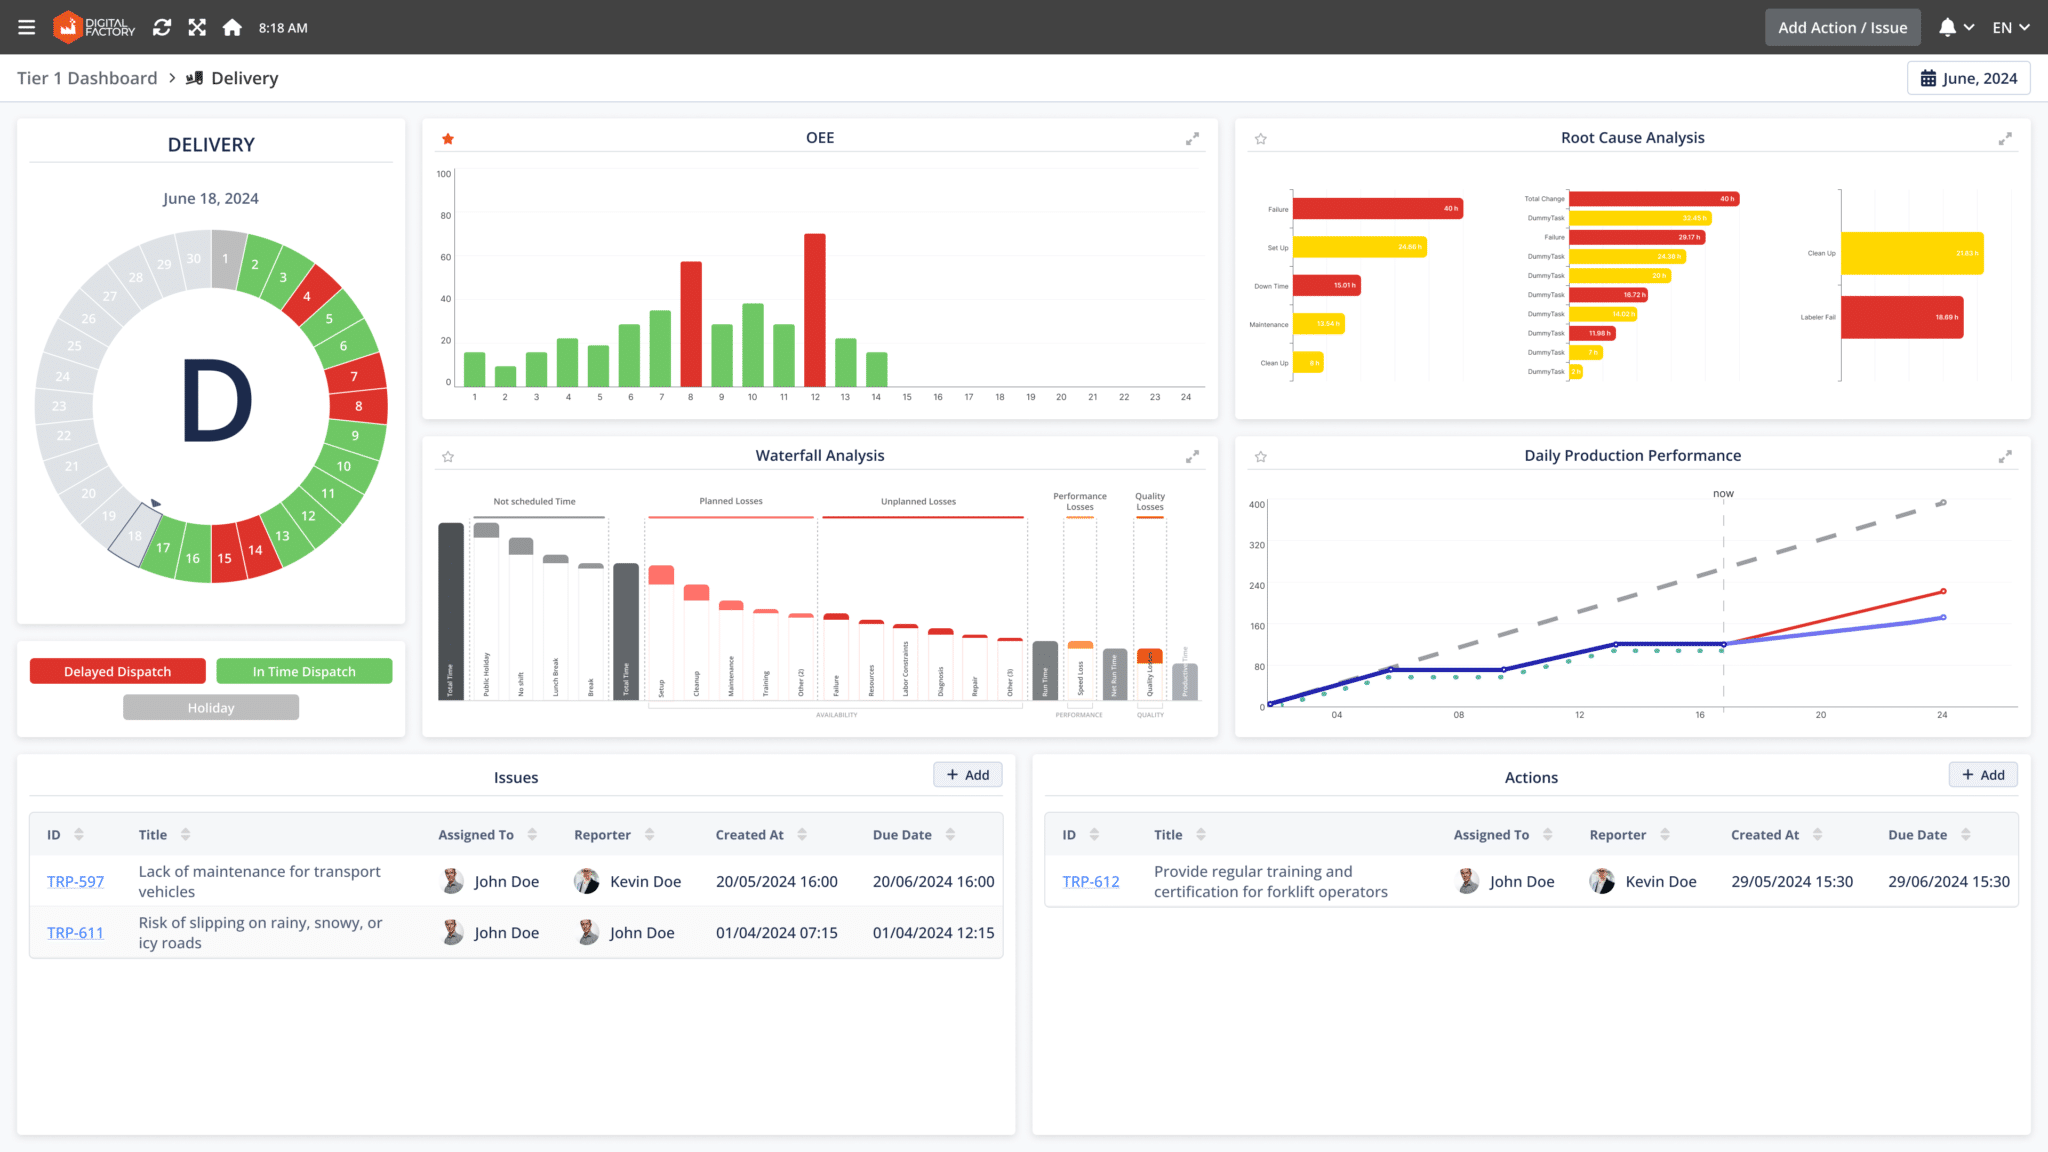Open notifications via the bell icon
This screenshot has height=1152, width=2048.
pos(1948,27)
